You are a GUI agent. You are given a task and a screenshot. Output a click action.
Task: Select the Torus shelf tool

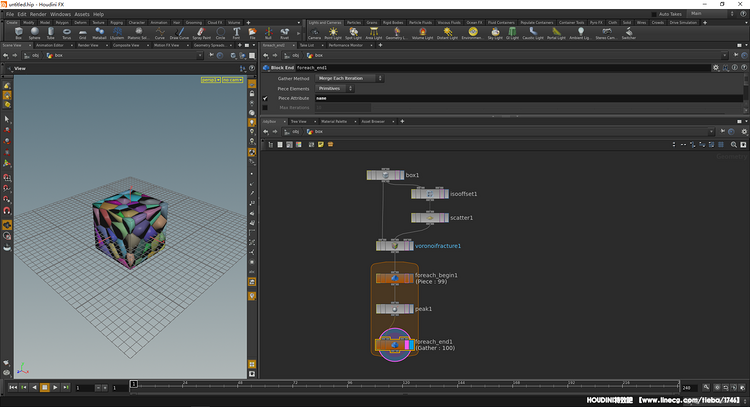pyautogui.click(x=66, y=33)
